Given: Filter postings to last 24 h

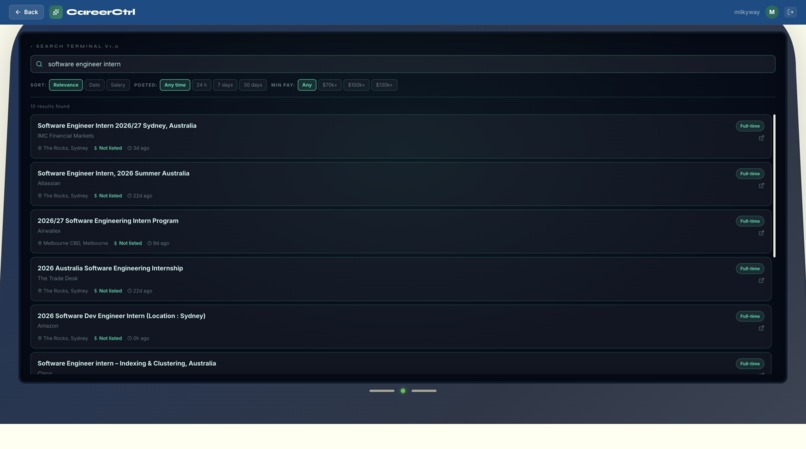Looking at the screenshot, I should [x=202, y=85].
